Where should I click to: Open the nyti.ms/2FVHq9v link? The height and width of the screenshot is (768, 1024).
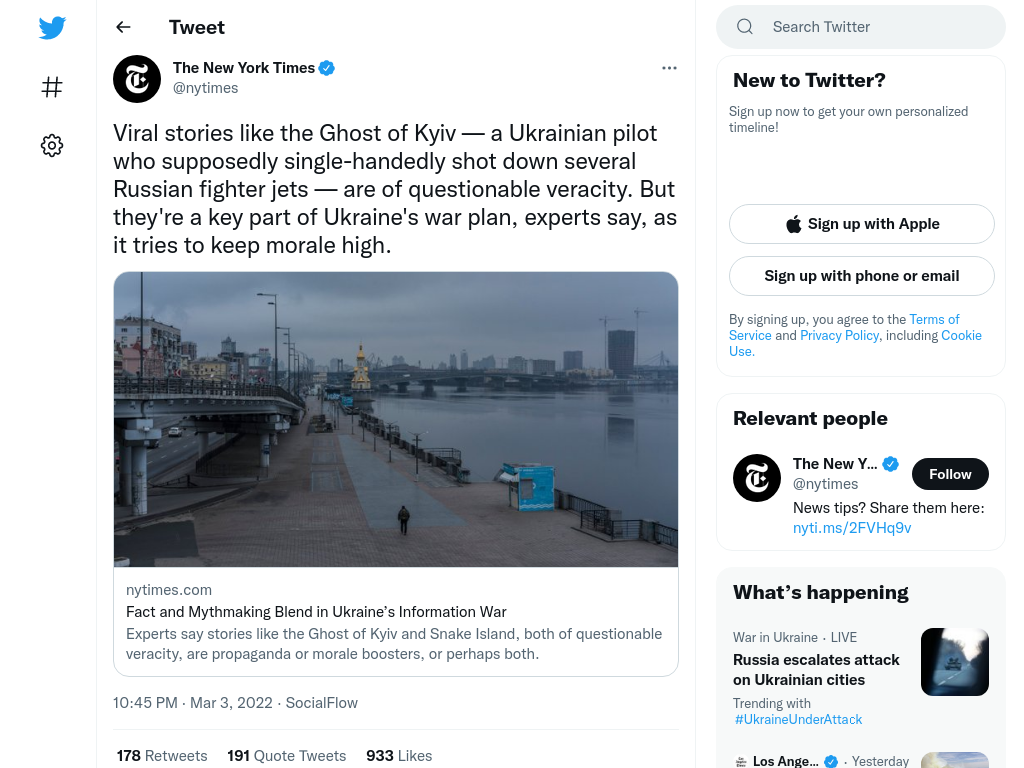[x=852, y=528]
